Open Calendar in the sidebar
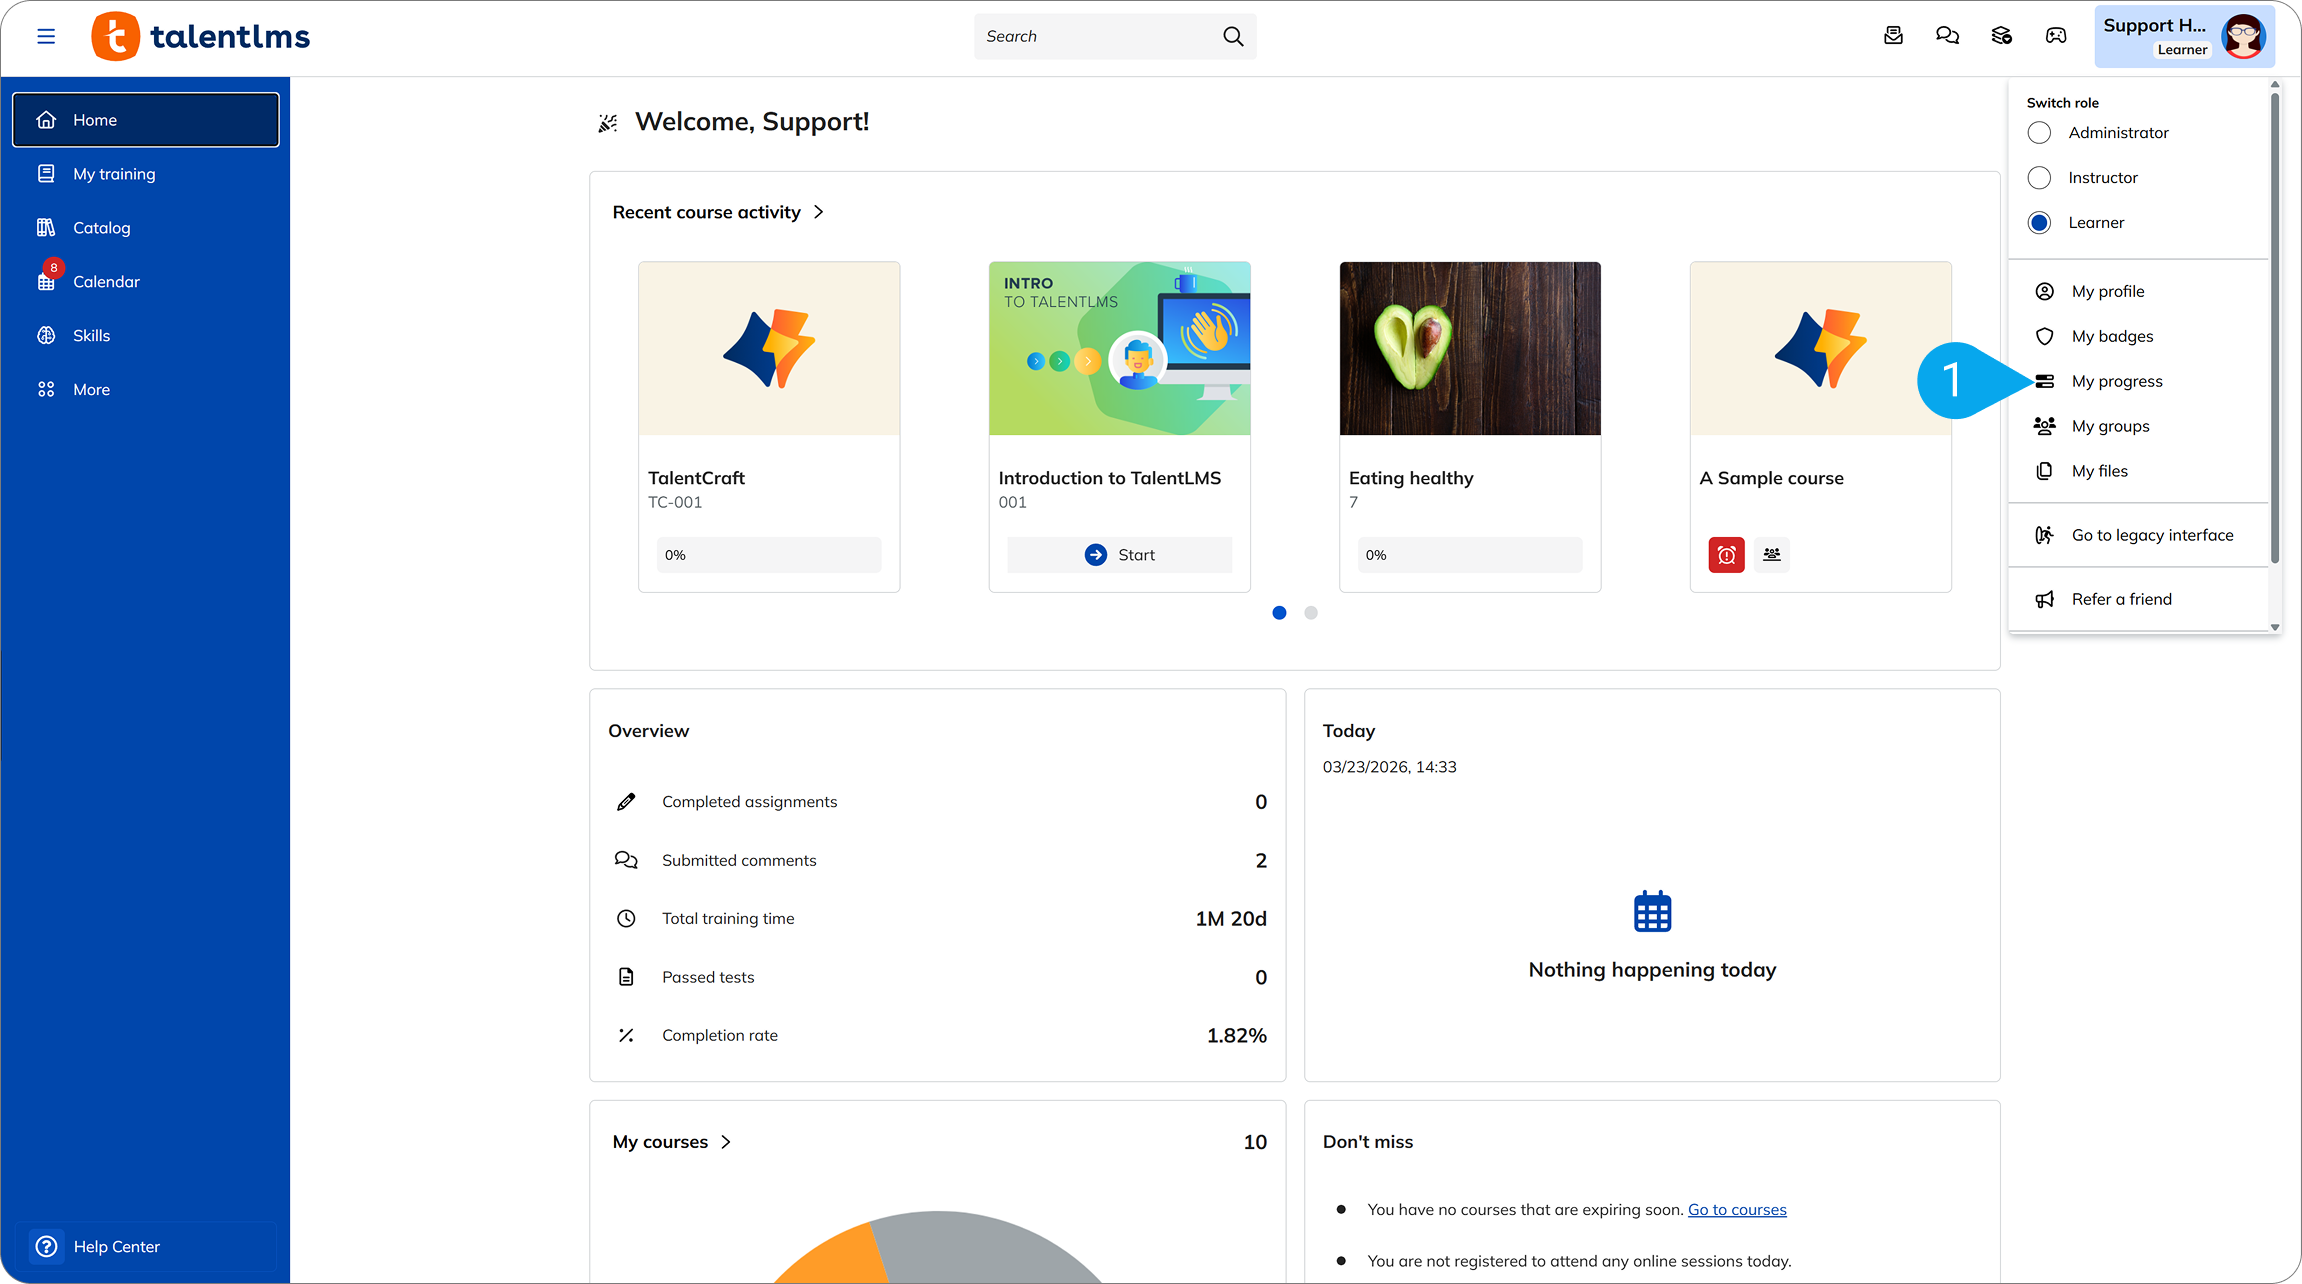Screen dimensions: 2302x1284 pyautogui.click(x=106, y=282)
